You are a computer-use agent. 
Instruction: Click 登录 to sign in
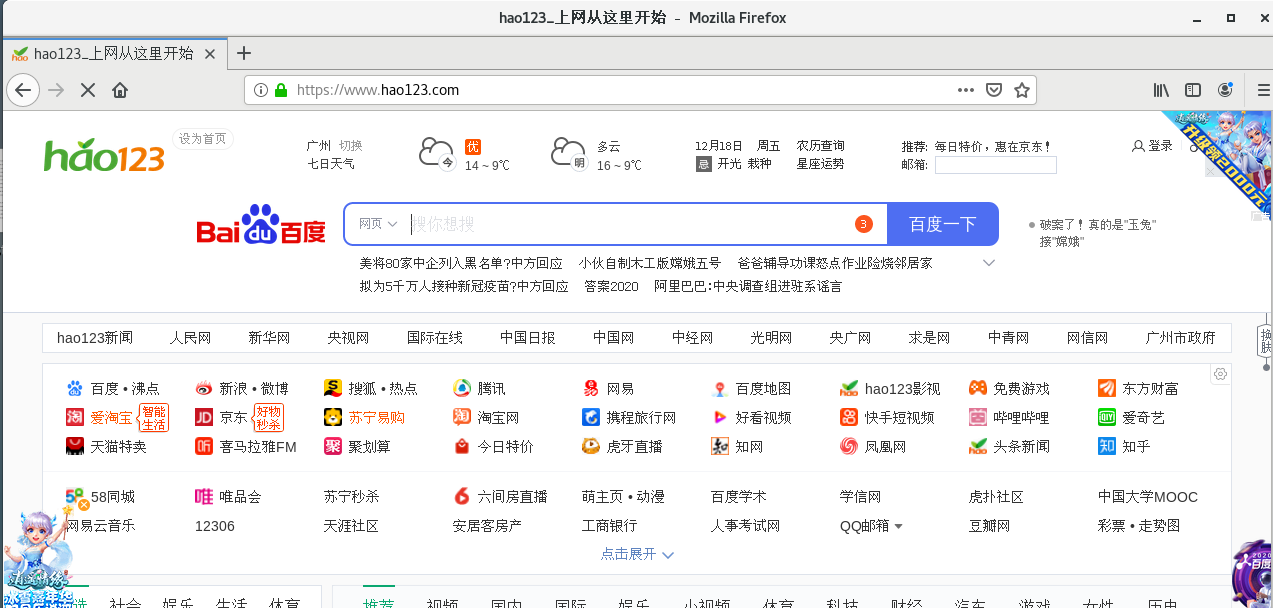click(x=1153, y=145)
